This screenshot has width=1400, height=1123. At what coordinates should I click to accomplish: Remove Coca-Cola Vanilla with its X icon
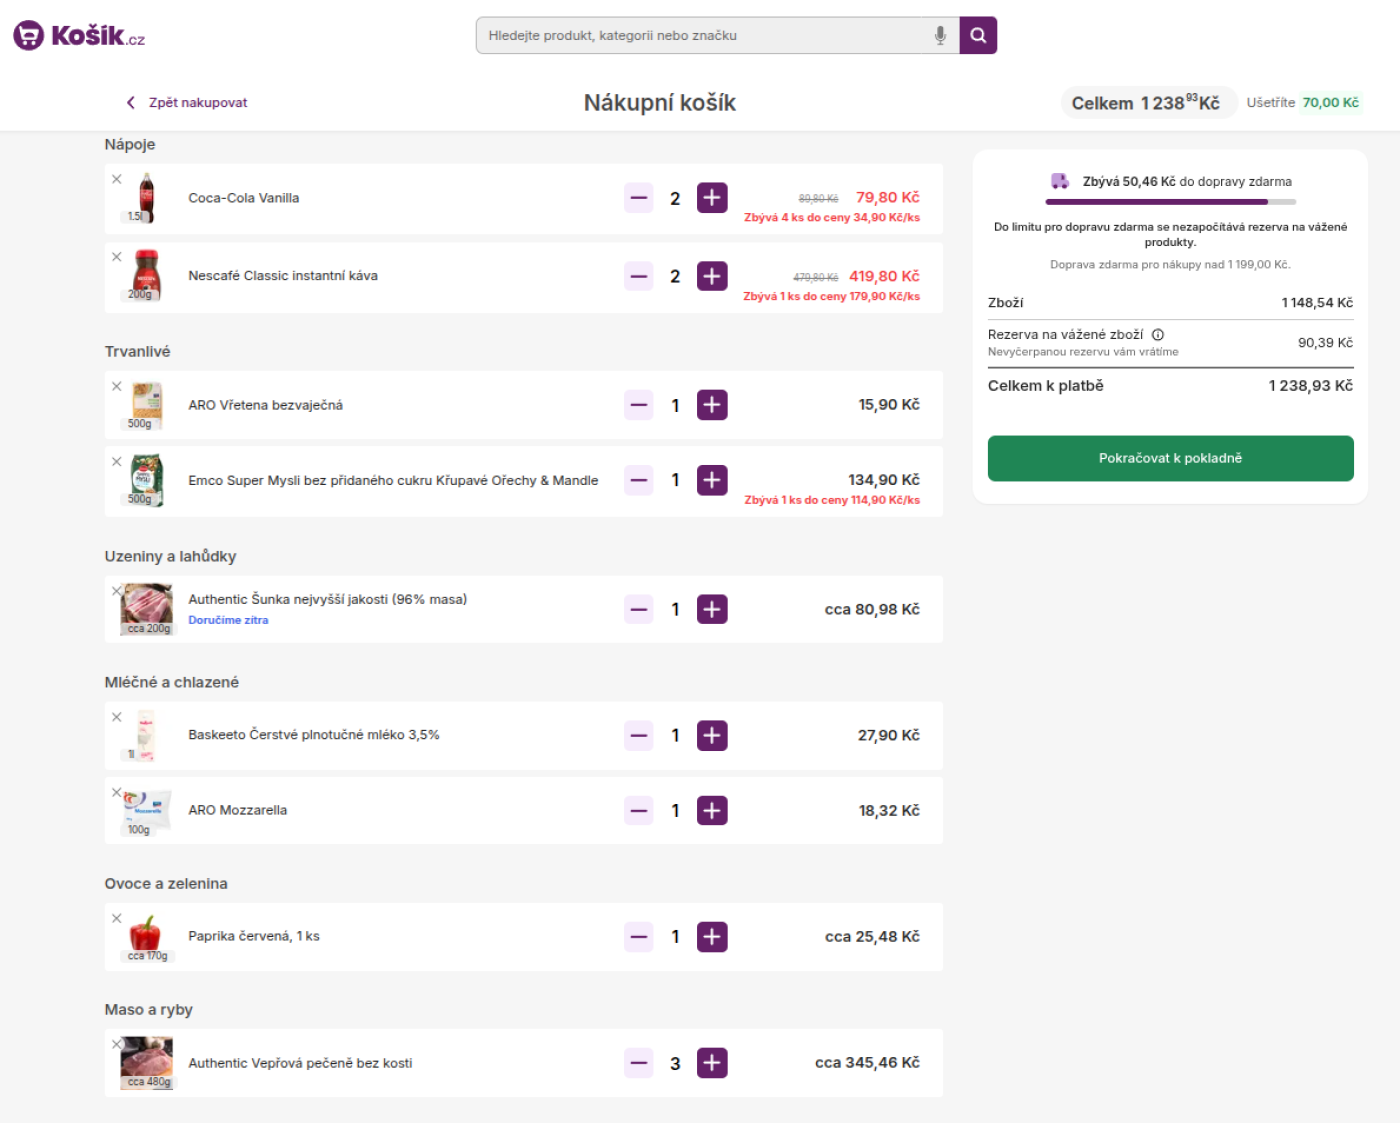pos(117,179)
